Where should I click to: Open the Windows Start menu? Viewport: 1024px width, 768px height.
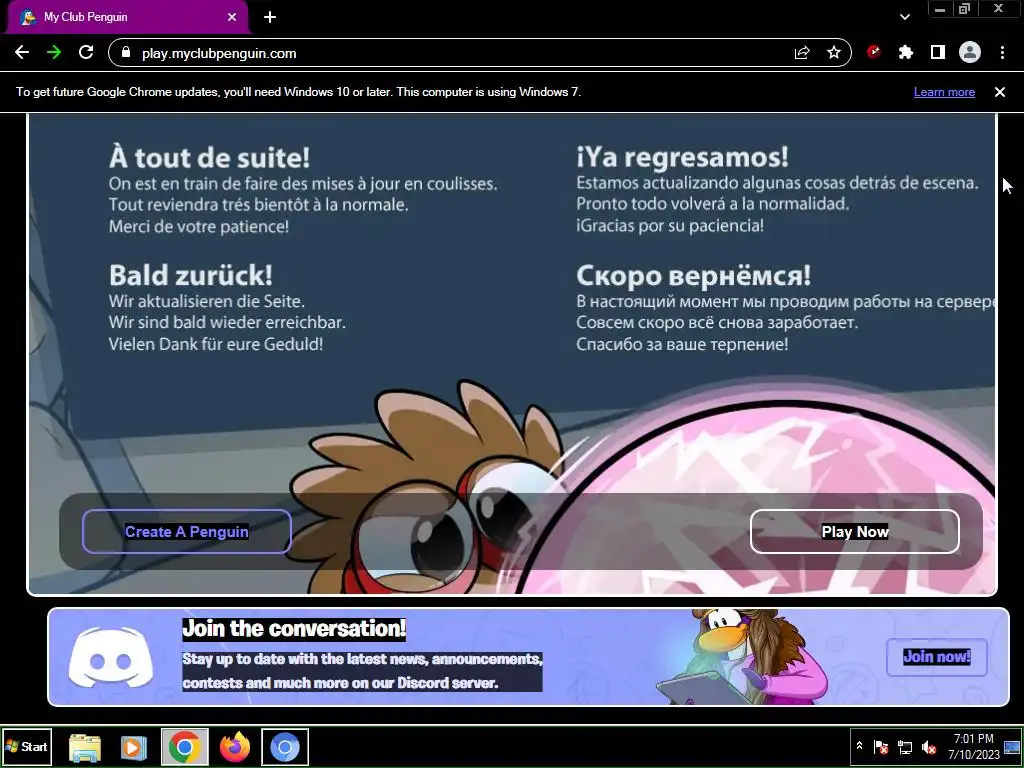pos(27,746)
